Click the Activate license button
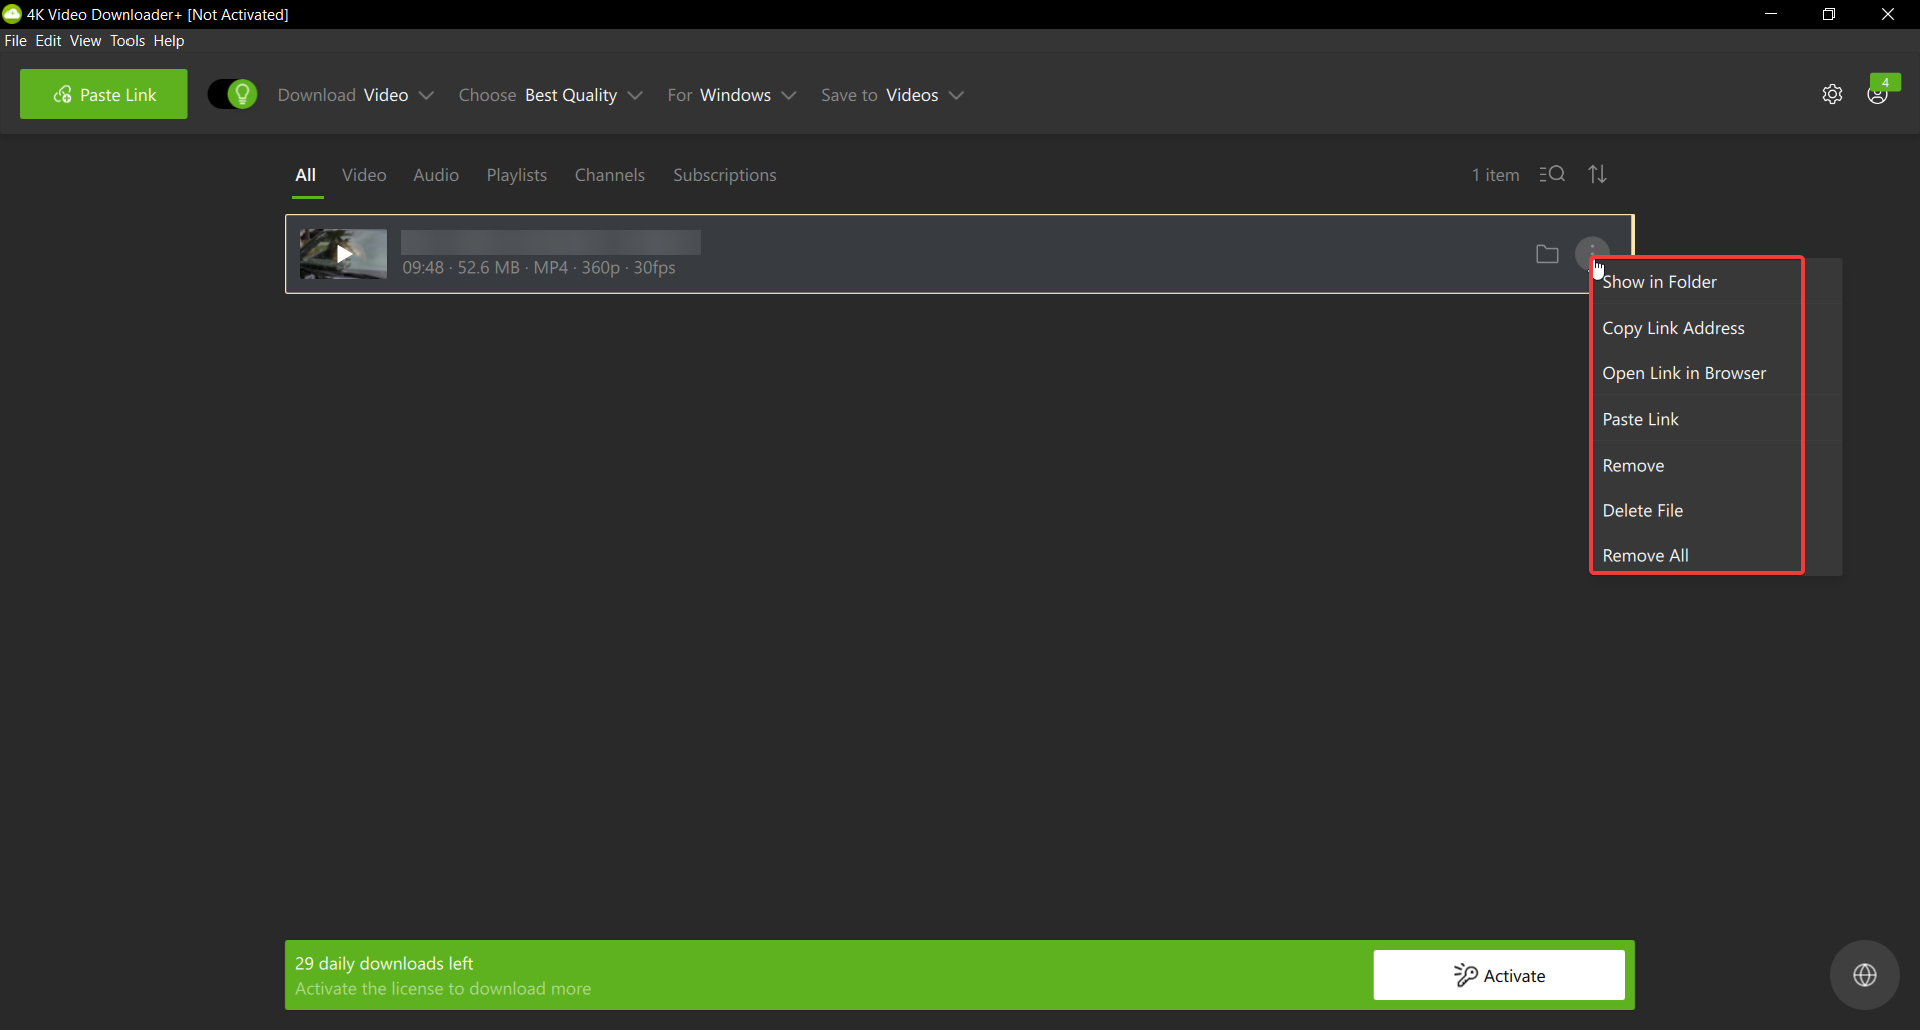 (1499, 975)
